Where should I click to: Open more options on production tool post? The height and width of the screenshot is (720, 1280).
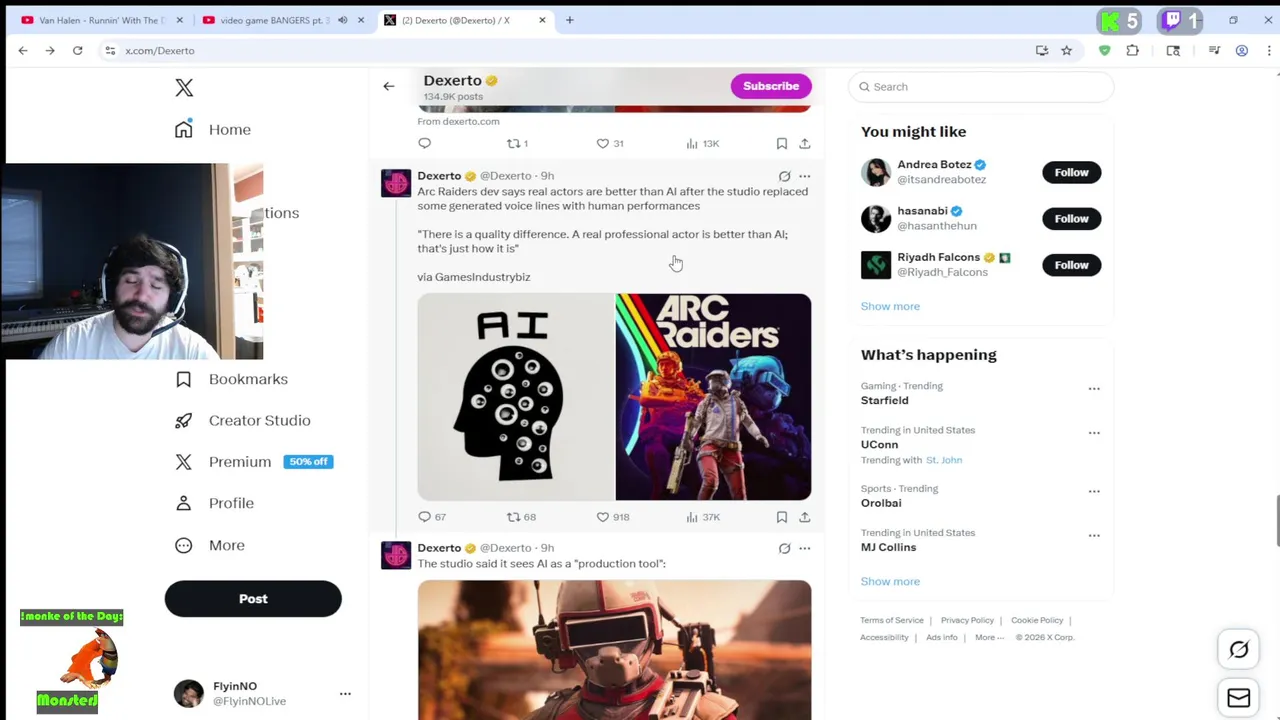805,548
